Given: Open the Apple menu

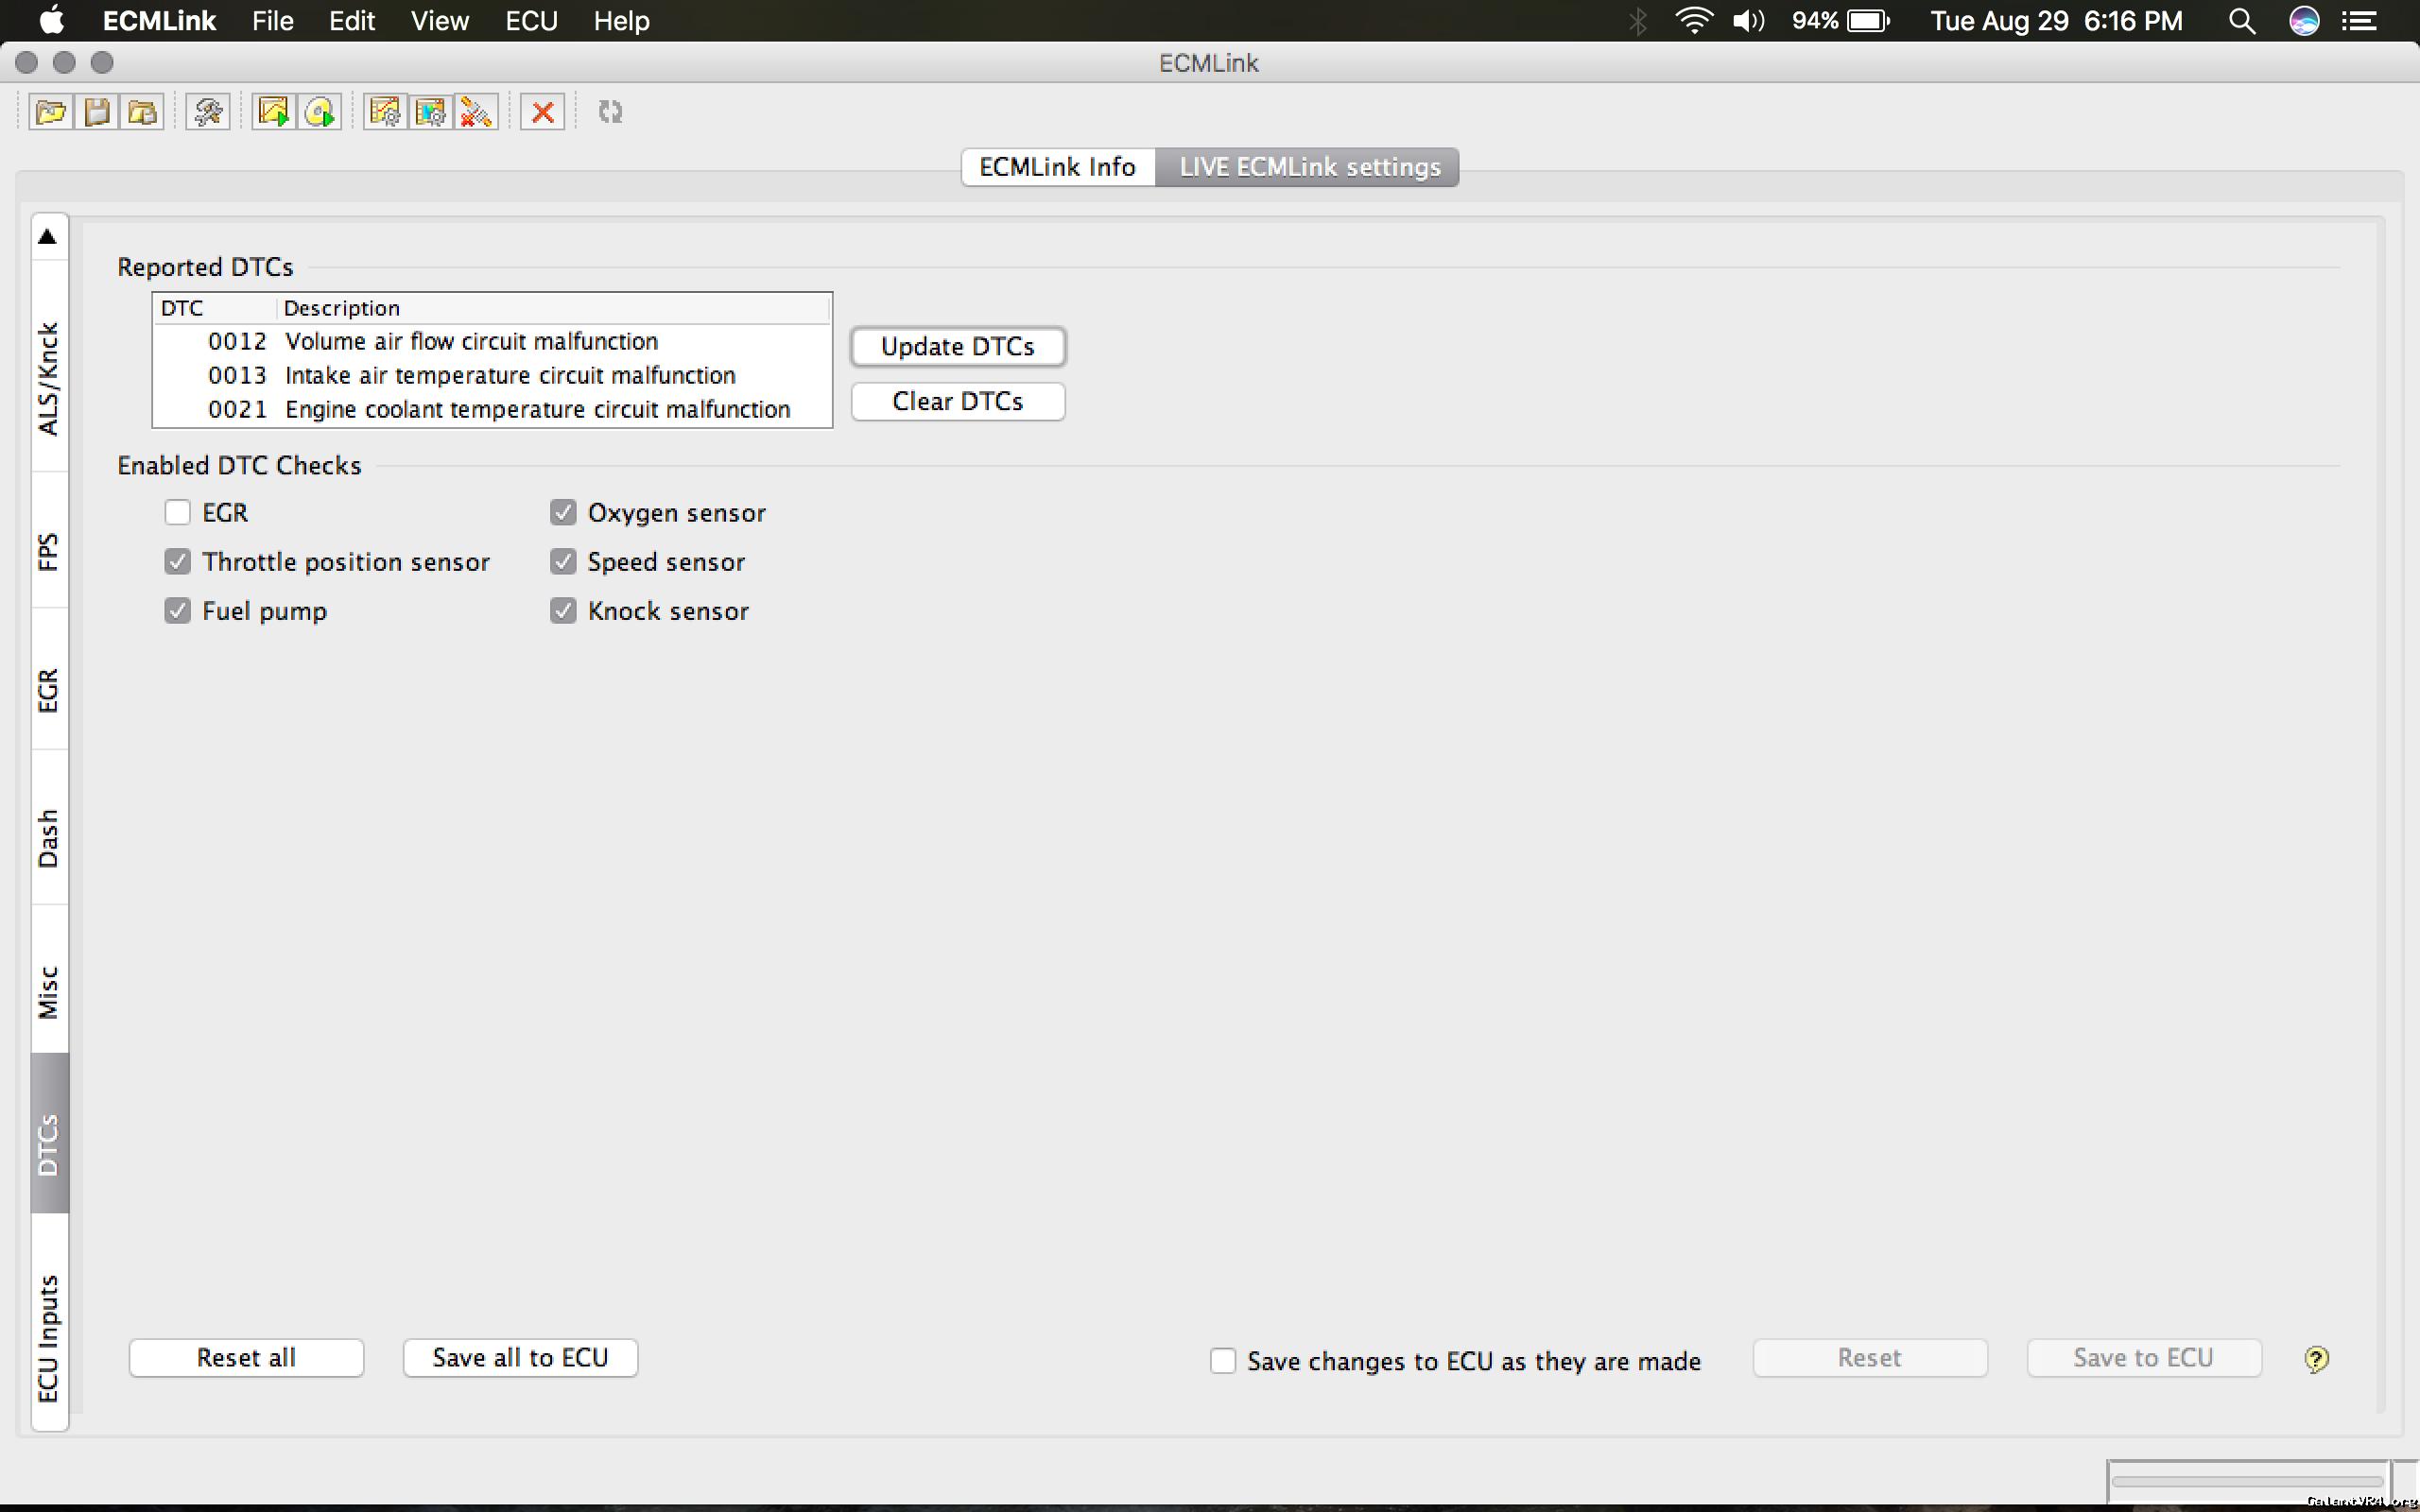Looking at the screenshot, I should tap(51, 20).
